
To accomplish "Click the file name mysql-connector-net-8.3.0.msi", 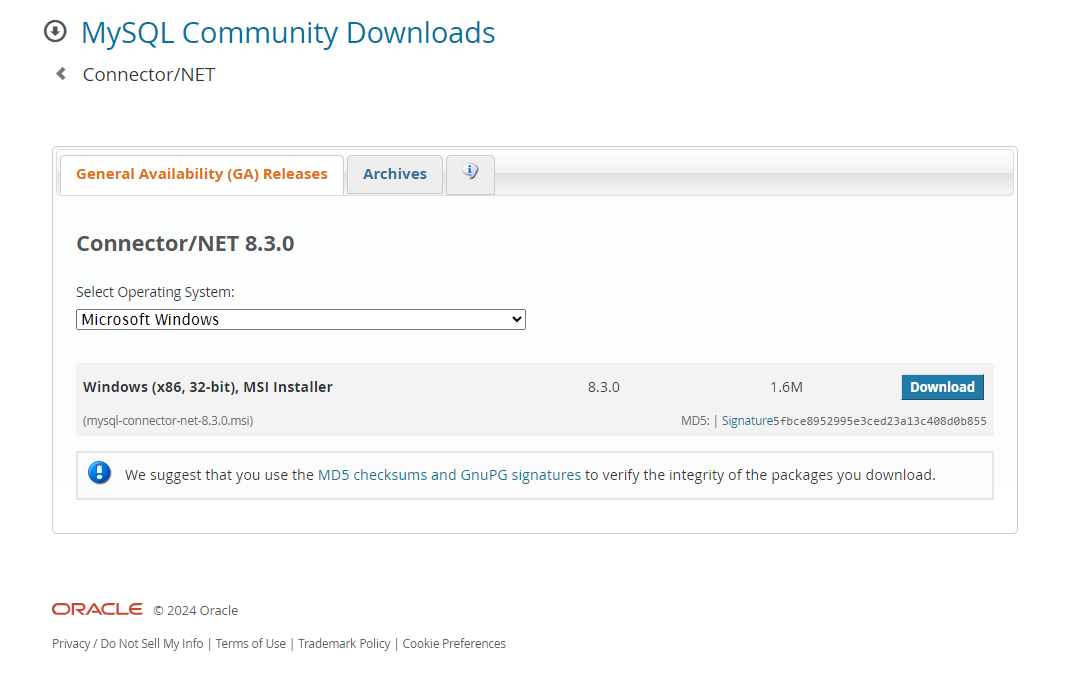I will [x=168, y=421].
